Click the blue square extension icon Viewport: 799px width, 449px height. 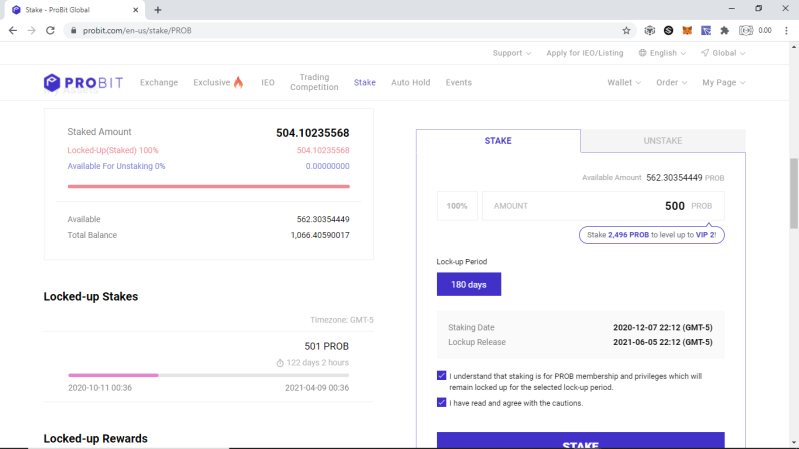coord(706,31)
